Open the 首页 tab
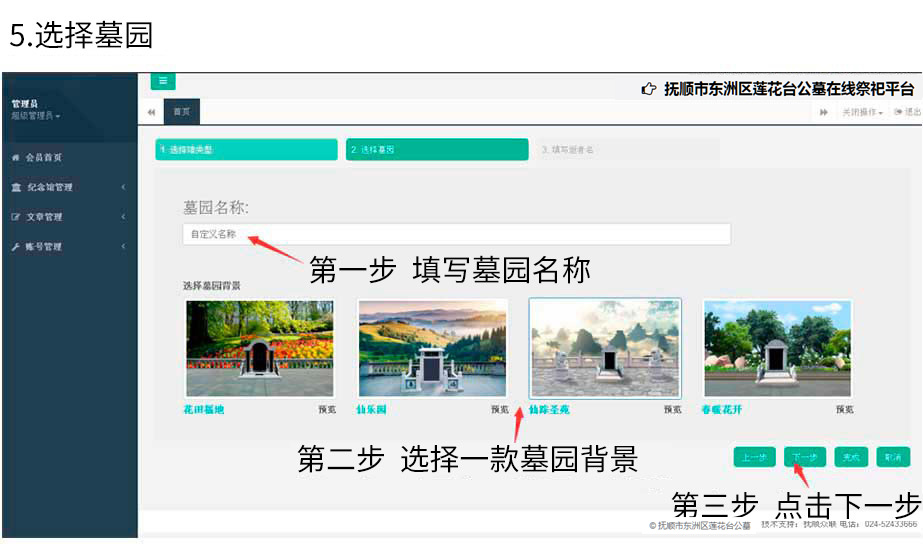 pyautogui.click(x=182, y=112)
